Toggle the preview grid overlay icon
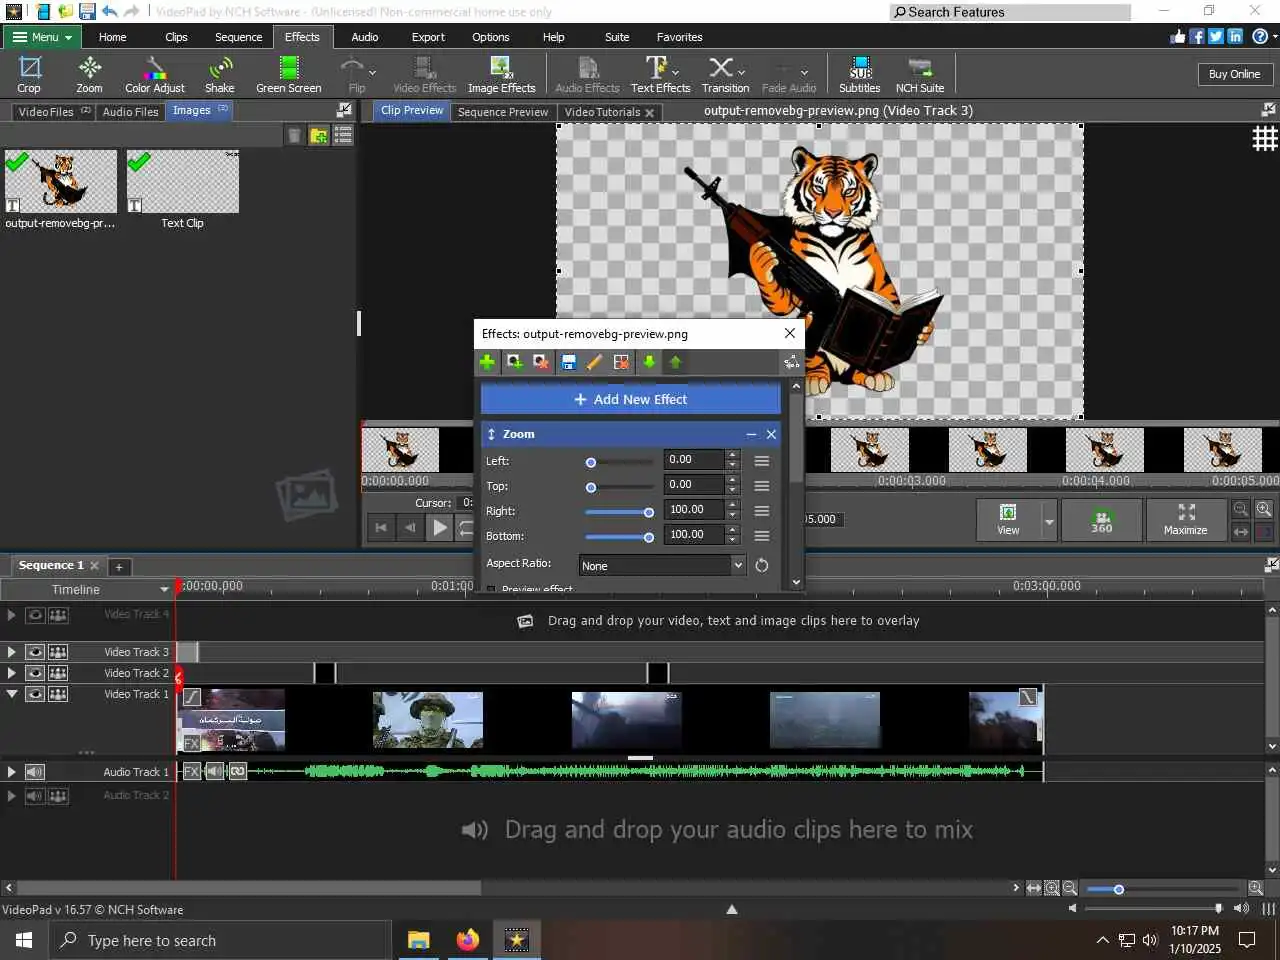The width and height of the screenshot is (1280, 960). 1265,138
